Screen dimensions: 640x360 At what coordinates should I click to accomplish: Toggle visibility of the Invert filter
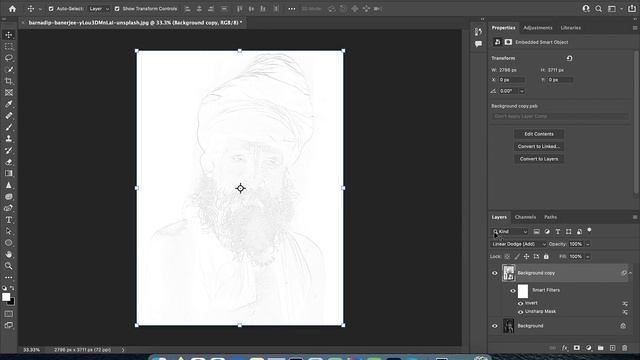(520, 303)
